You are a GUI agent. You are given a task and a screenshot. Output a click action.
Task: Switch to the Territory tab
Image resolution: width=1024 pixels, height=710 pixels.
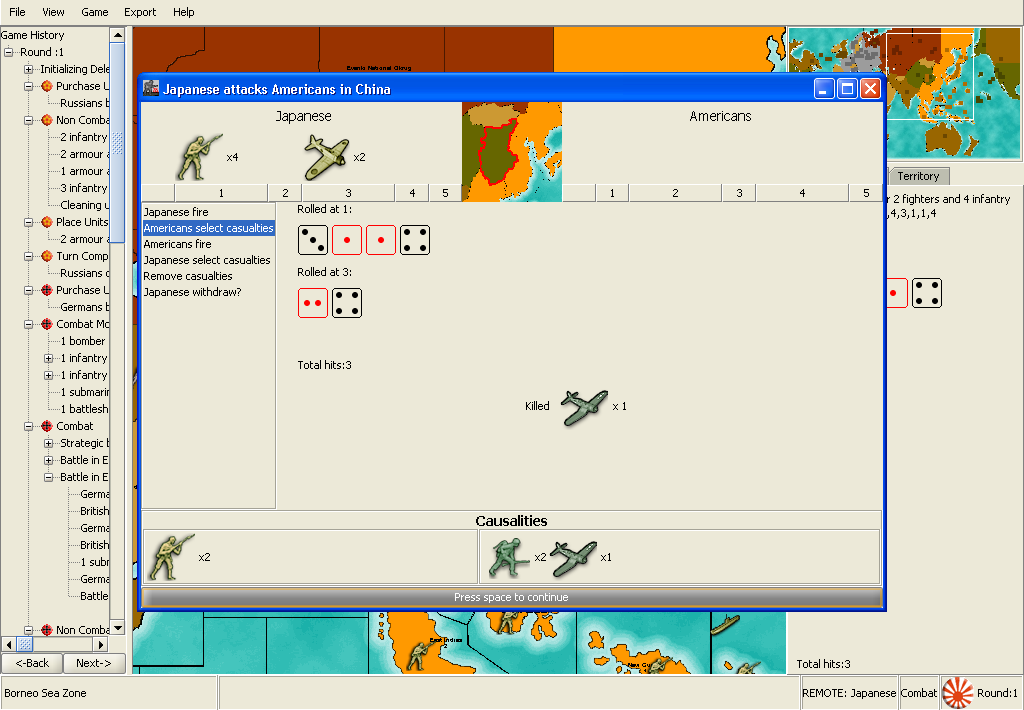(918, 176)
